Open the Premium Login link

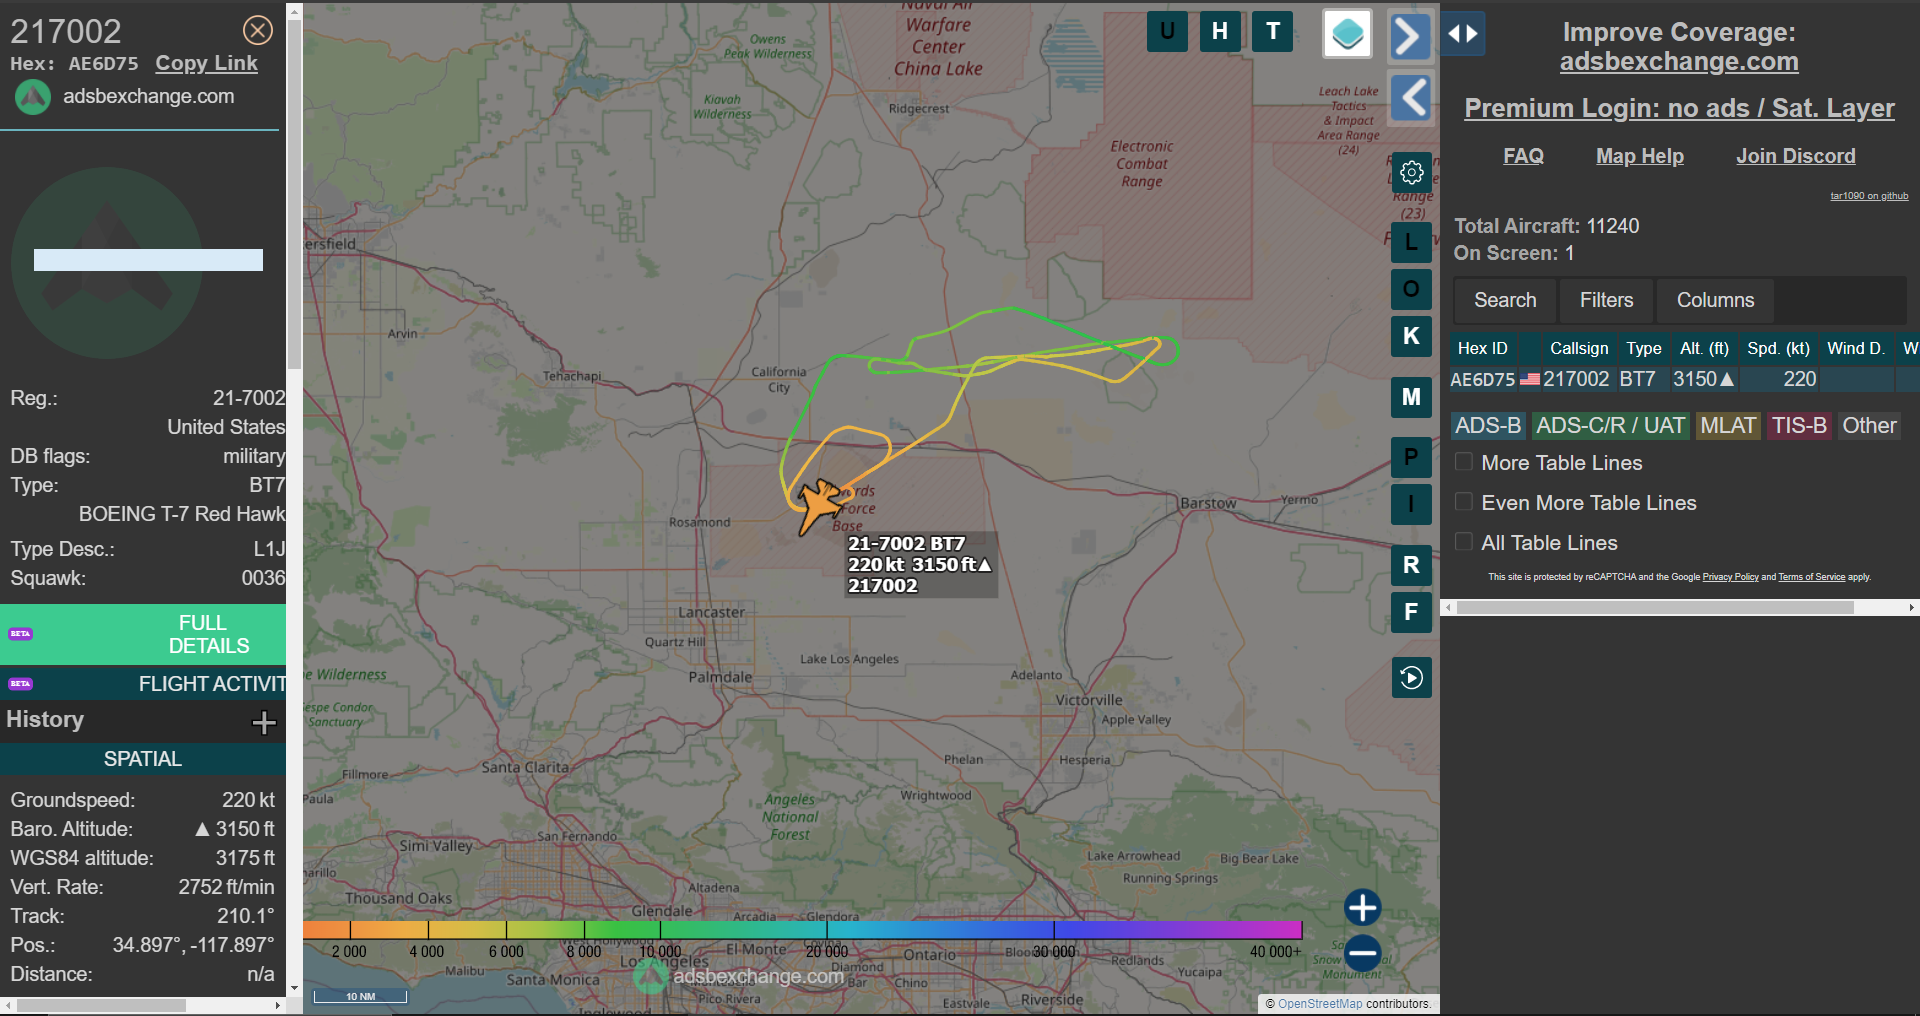coord(1679,108)
